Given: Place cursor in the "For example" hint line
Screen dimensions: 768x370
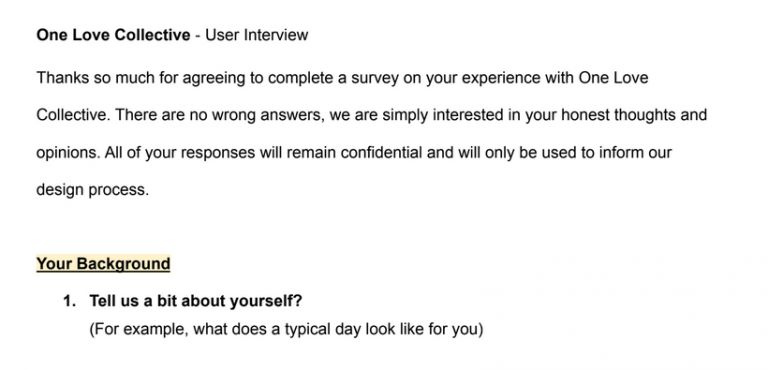Looking at the screenshot, I should tap(286, 329).
